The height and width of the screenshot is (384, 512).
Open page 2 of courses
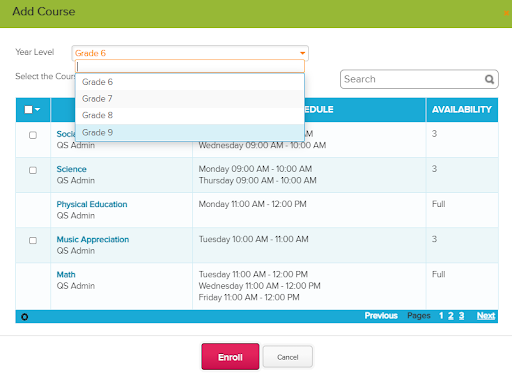[451, 316]
